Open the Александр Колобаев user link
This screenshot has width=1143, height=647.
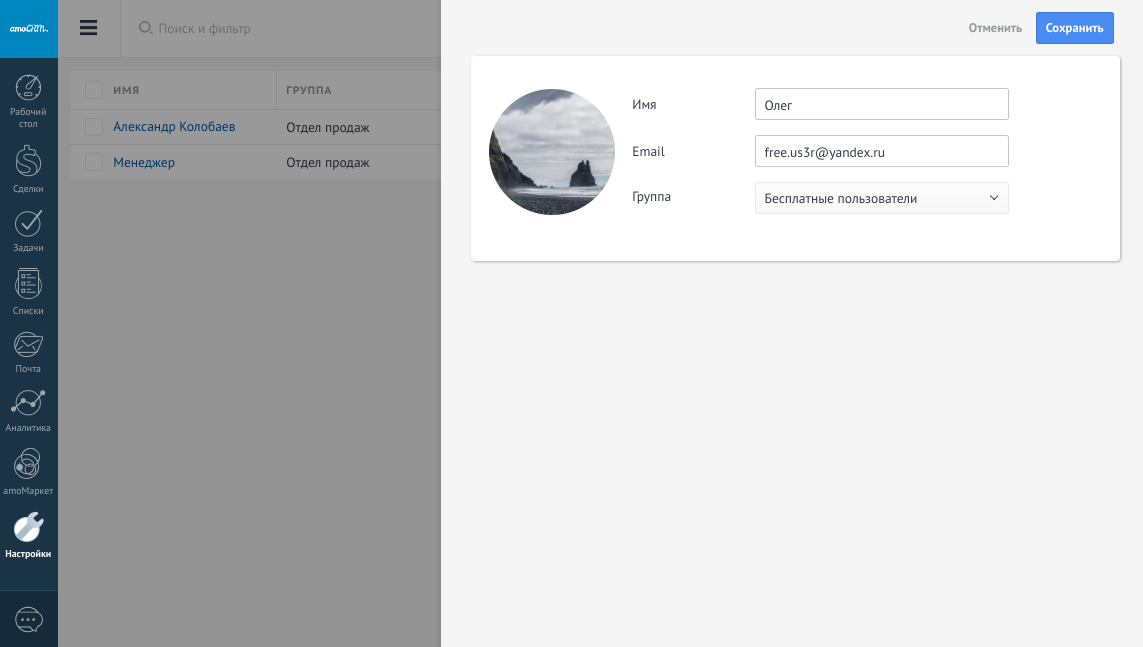tap(174, 127)
